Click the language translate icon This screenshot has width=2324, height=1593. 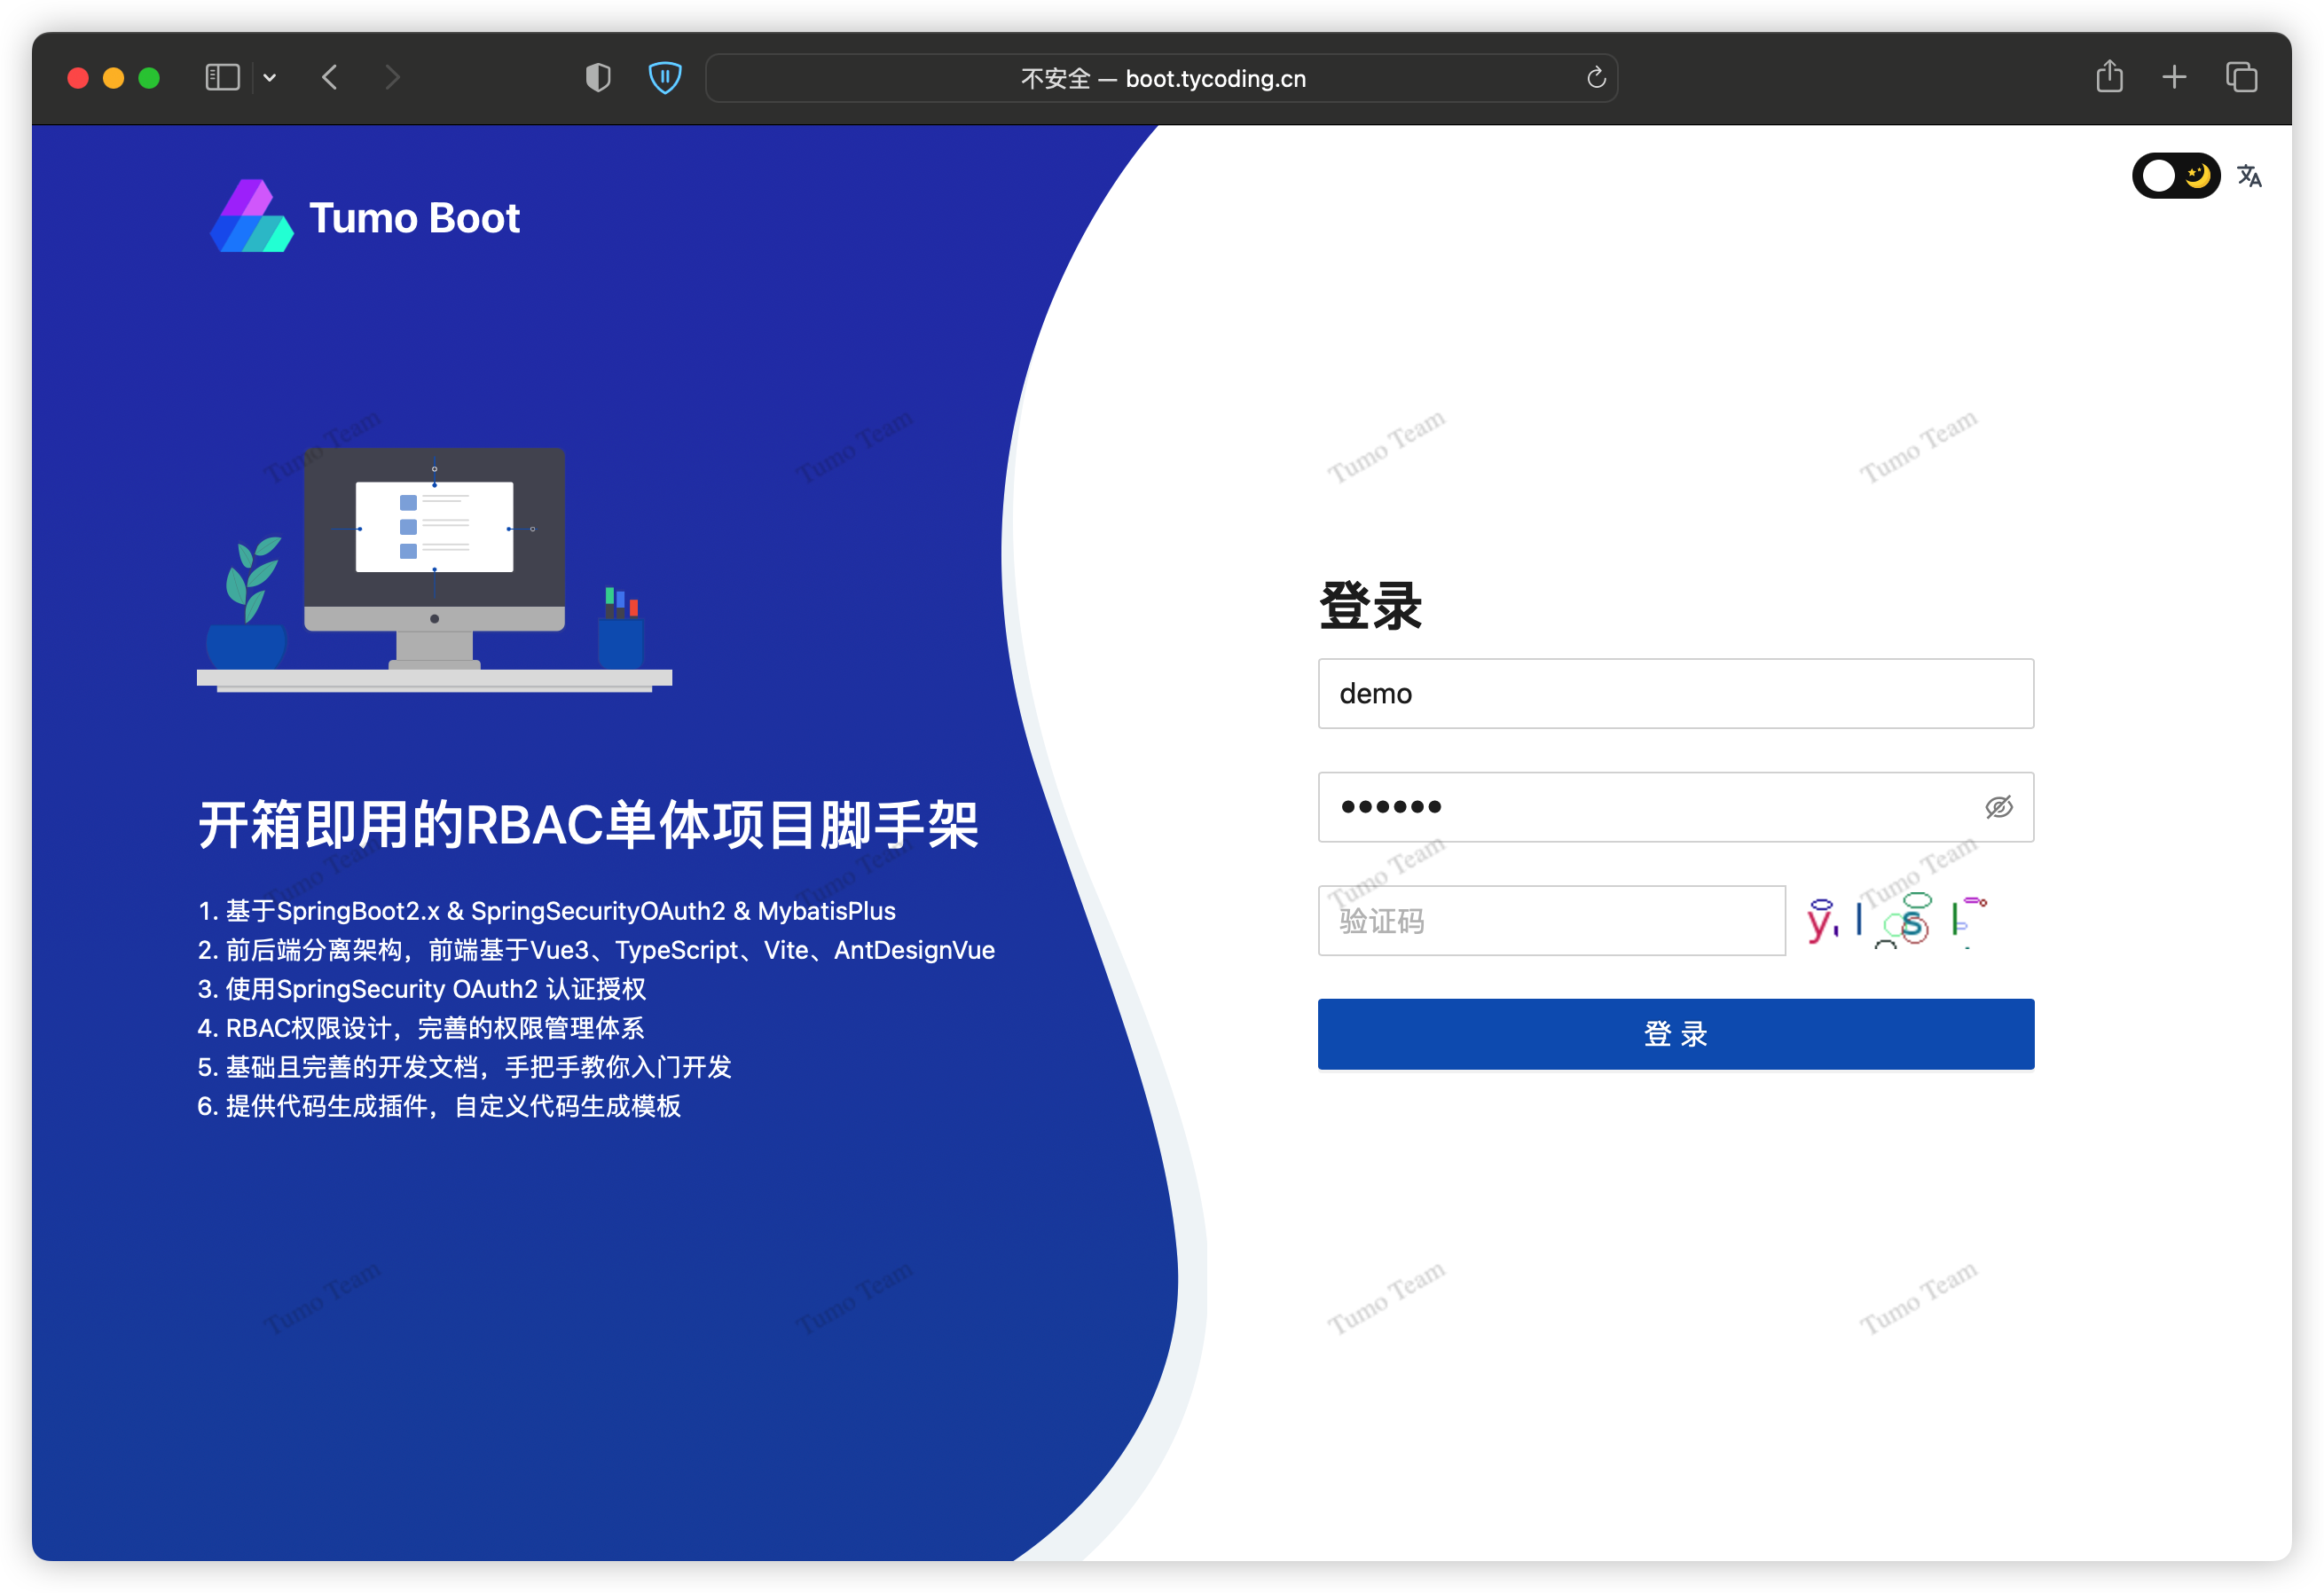(x=2249, y=176)
